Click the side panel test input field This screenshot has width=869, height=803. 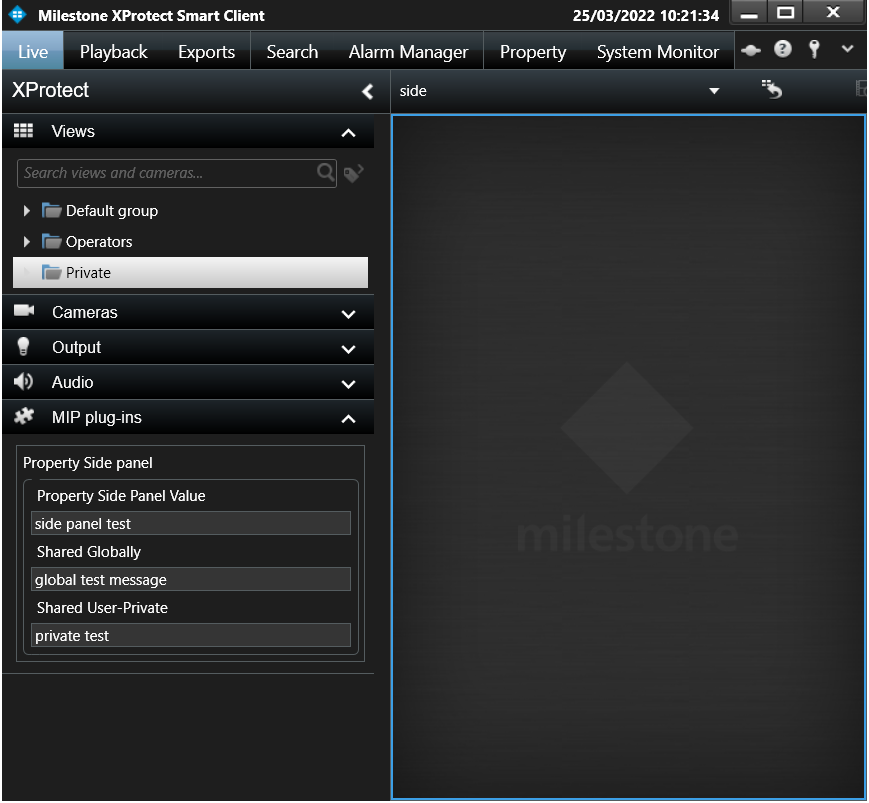click(191, 523)
